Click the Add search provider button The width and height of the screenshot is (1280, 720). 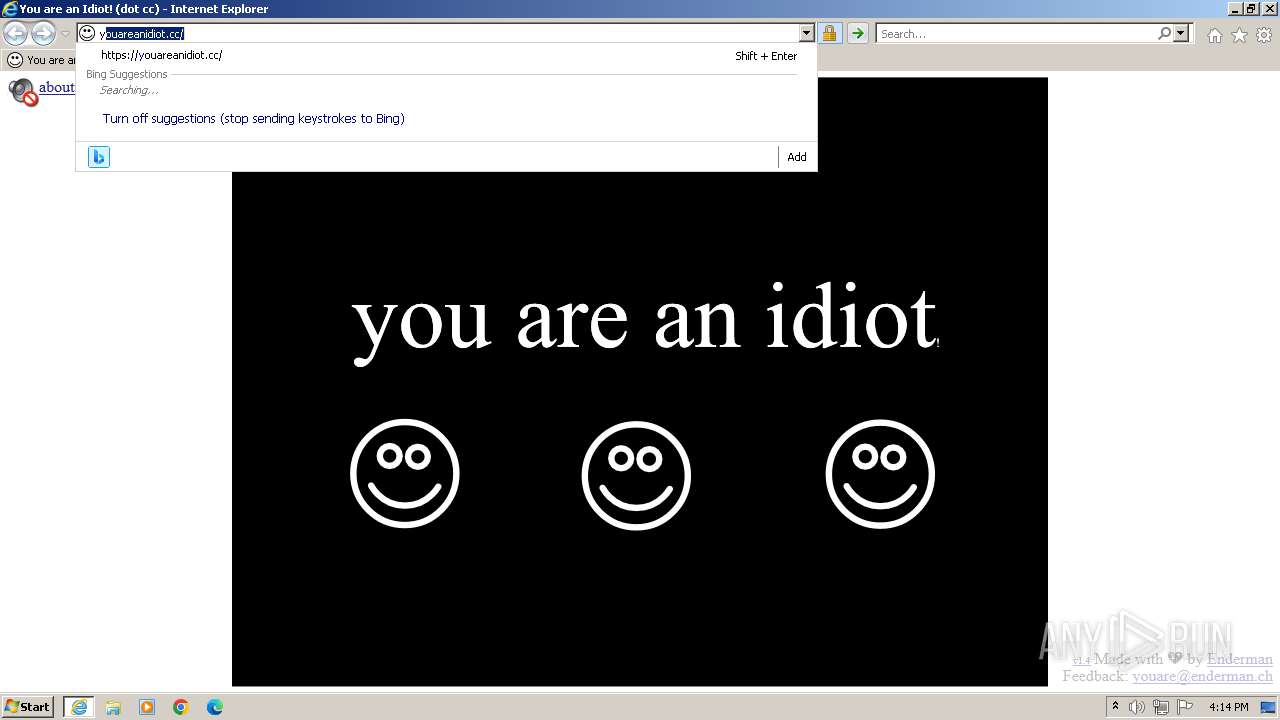coord(797,157)
